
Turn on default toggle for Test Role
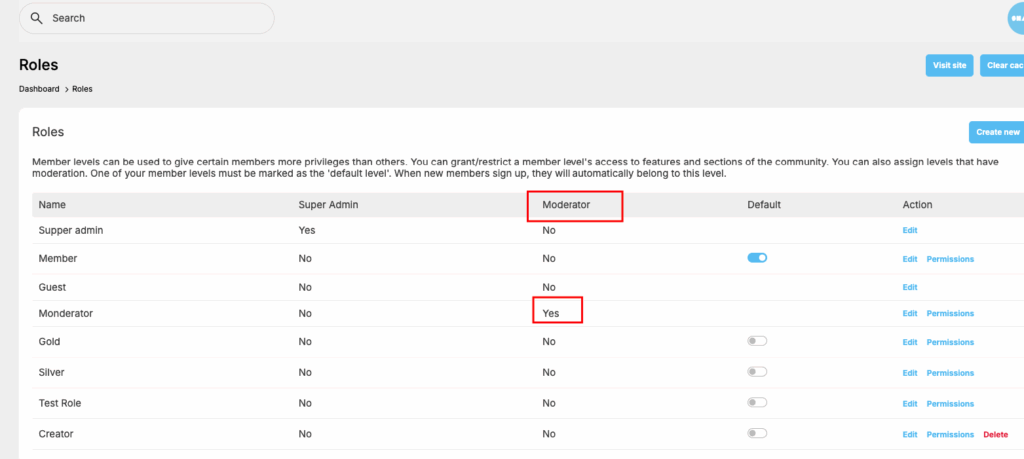[757, 403]
